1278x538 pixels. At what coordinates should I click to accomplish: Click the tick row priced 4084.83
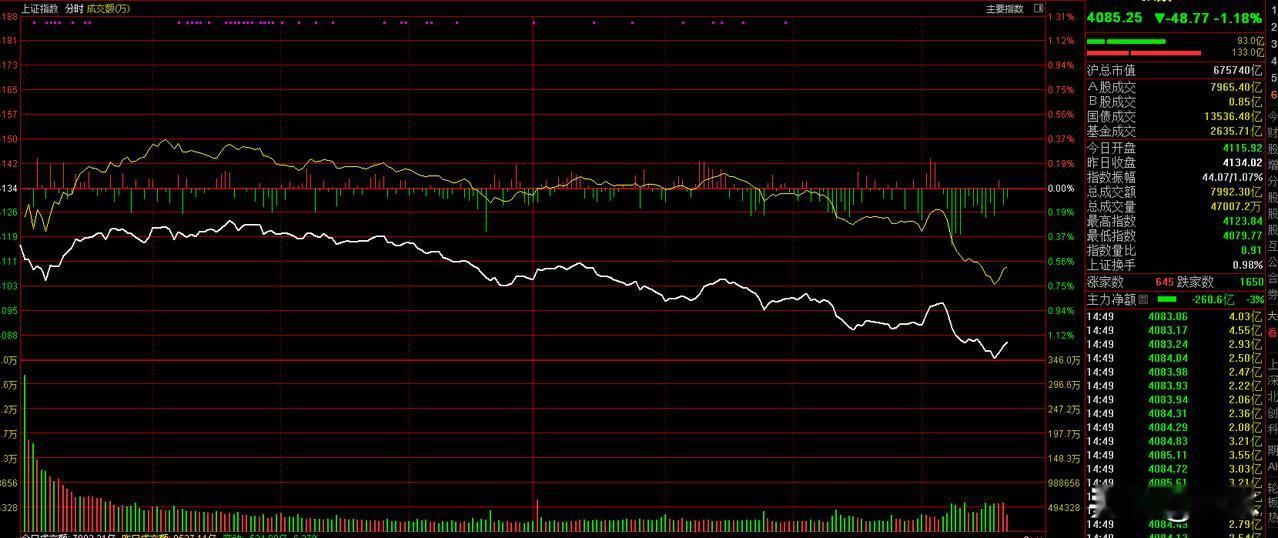[x=1176, y=441]
